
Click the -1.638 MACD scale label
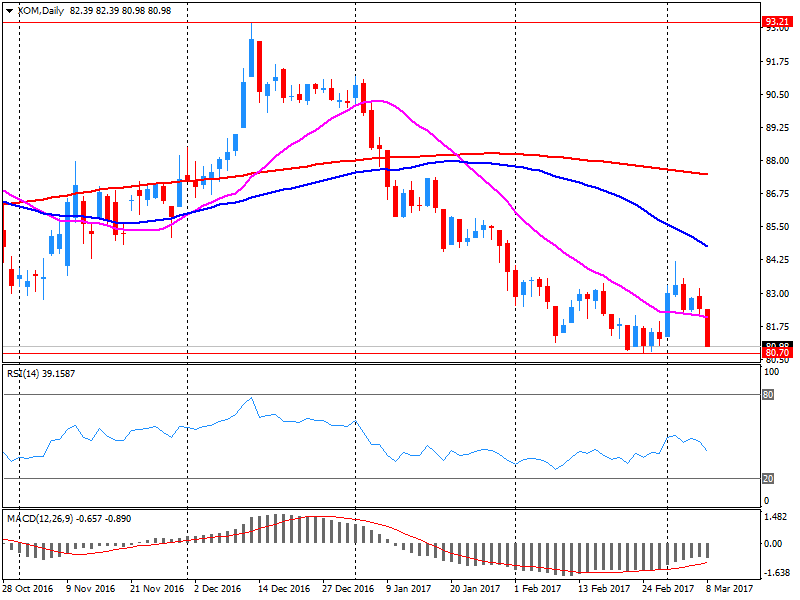pos(776,572)
